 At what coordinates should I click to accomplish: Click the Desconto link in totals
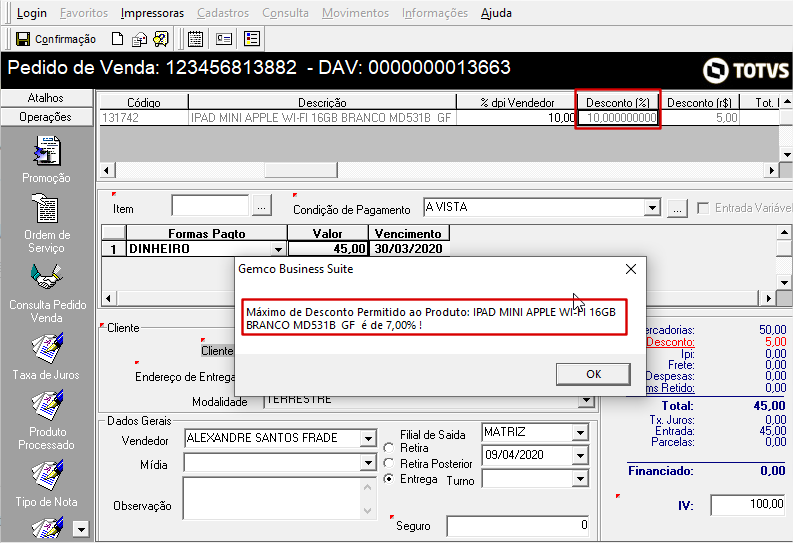(x=670, y=342)
